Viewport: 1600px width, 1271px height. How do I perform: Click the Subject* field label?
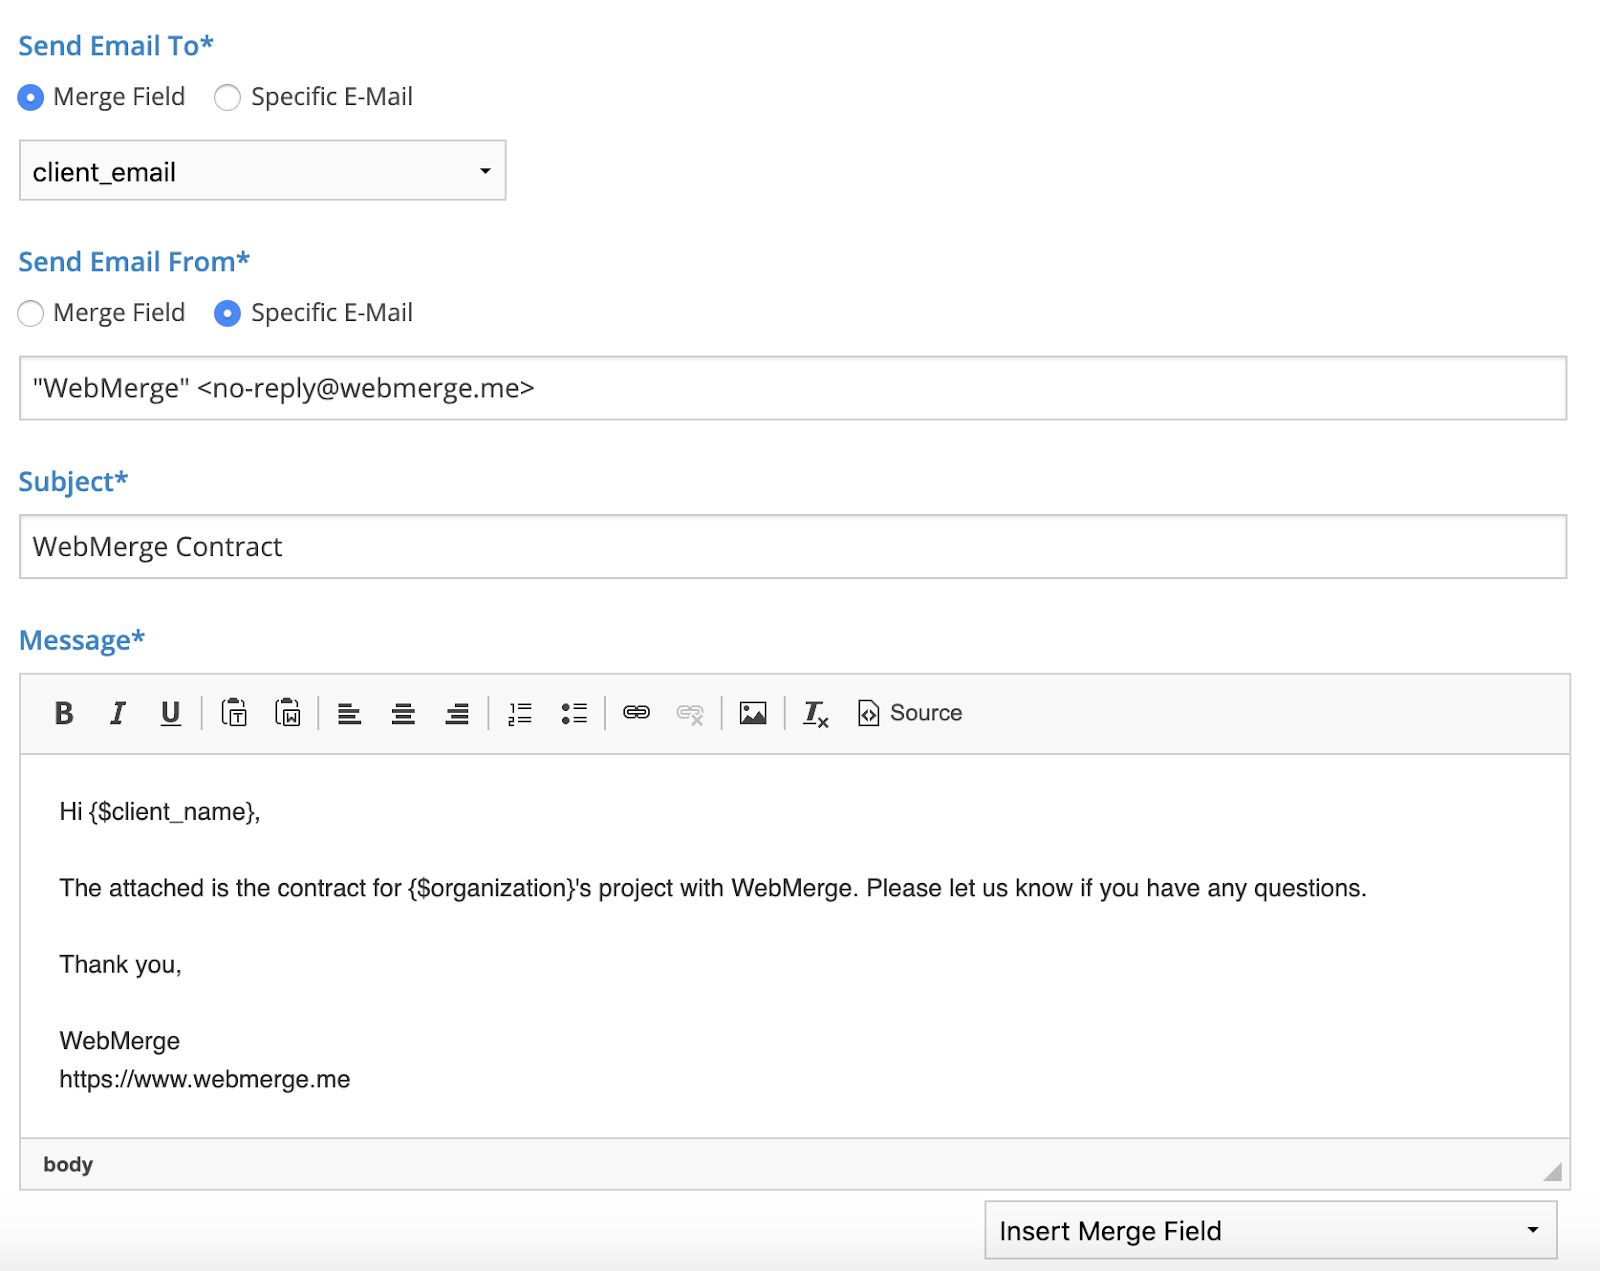73,482
